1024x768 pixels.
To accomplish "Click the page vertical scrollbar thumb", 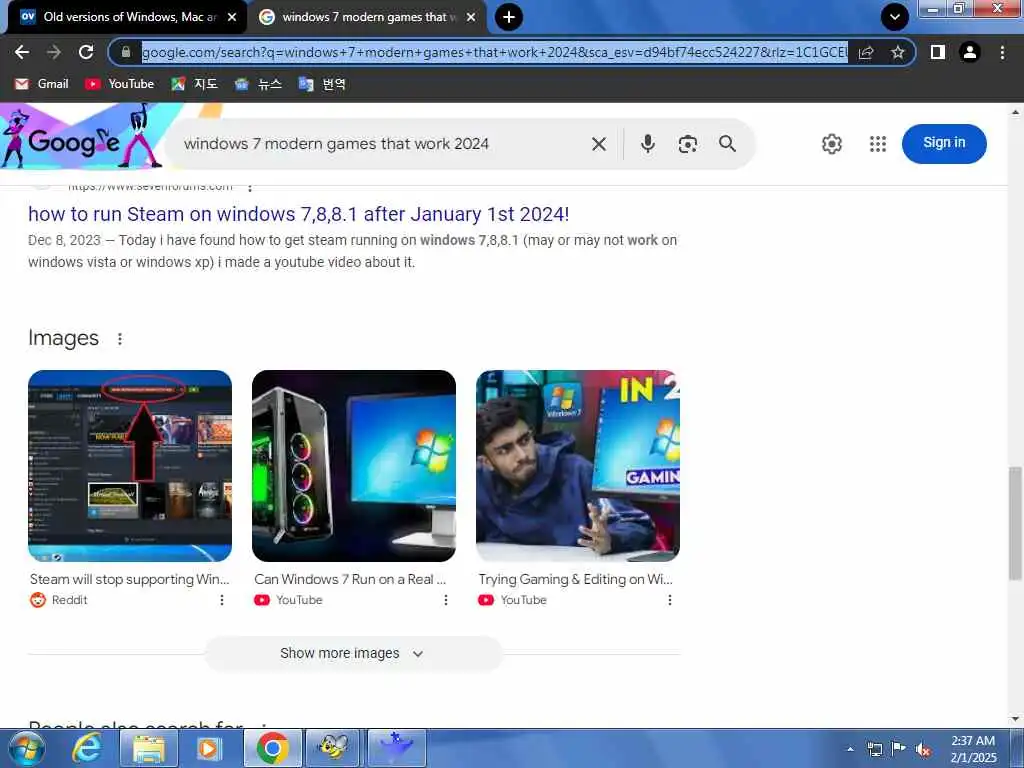I will pyautogui.click(x=1015, y=522).
